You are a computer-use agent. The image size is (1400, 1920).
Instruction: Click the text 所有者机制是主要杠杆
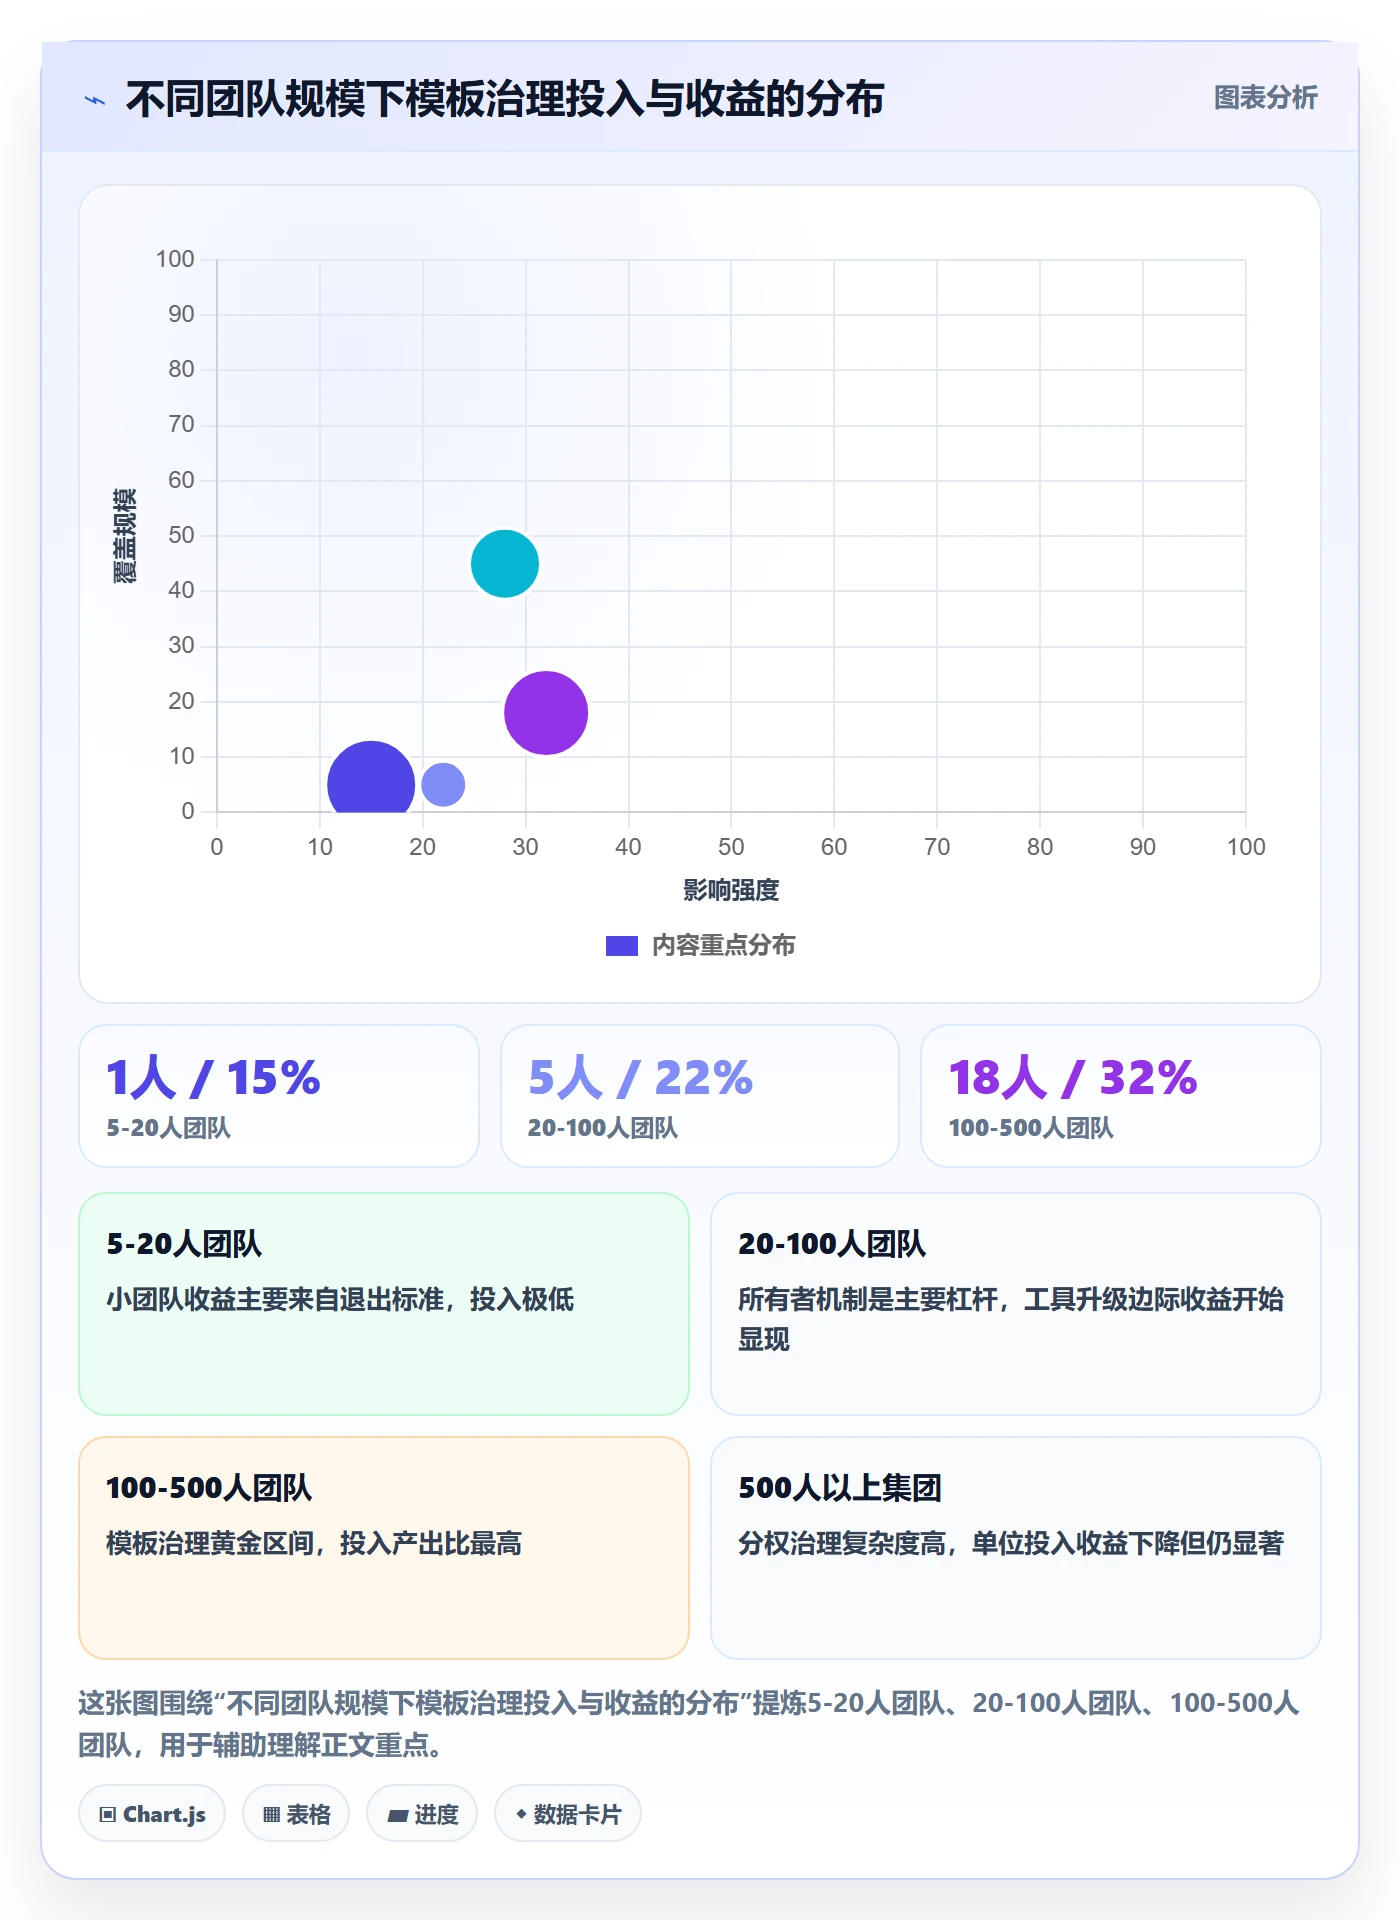868,1299
